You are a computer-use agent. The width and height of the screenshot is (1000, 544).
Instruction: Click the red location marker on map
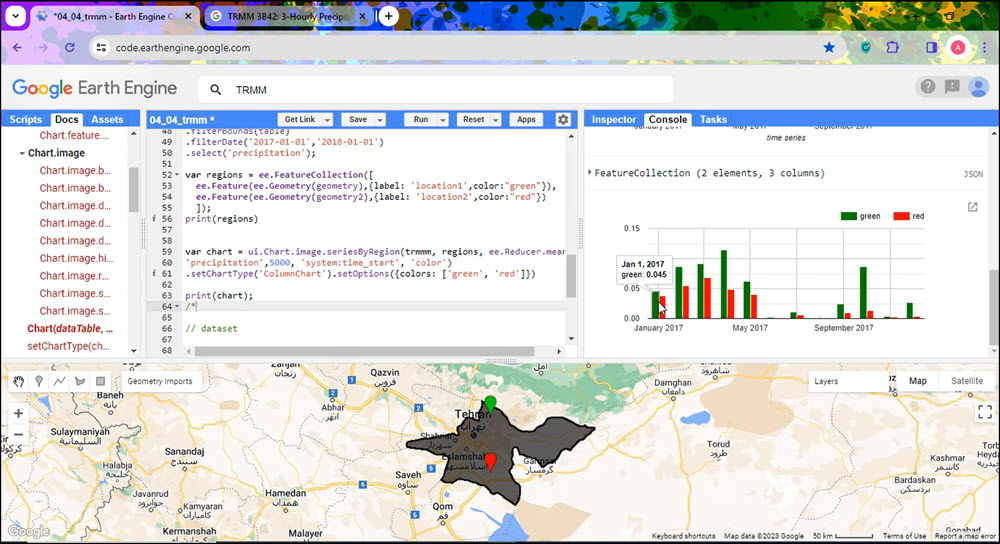point(490,461)
